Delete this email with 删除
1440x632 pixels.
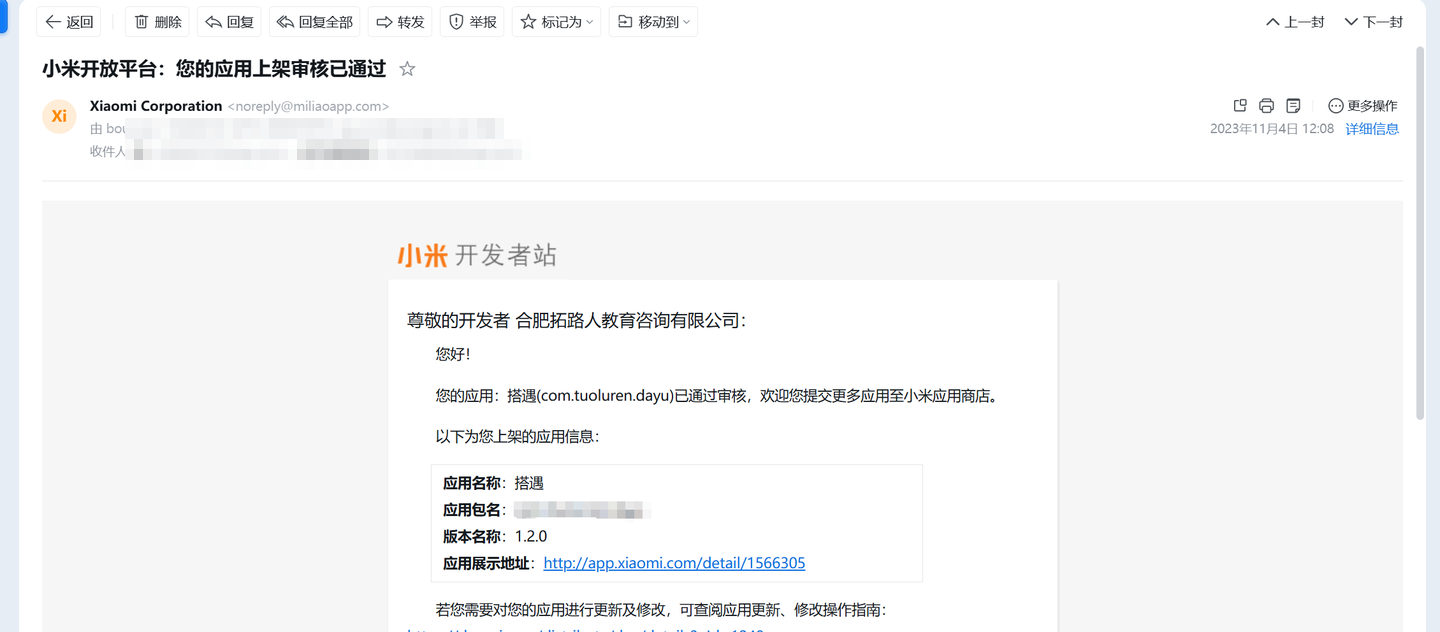coord(157,22)
